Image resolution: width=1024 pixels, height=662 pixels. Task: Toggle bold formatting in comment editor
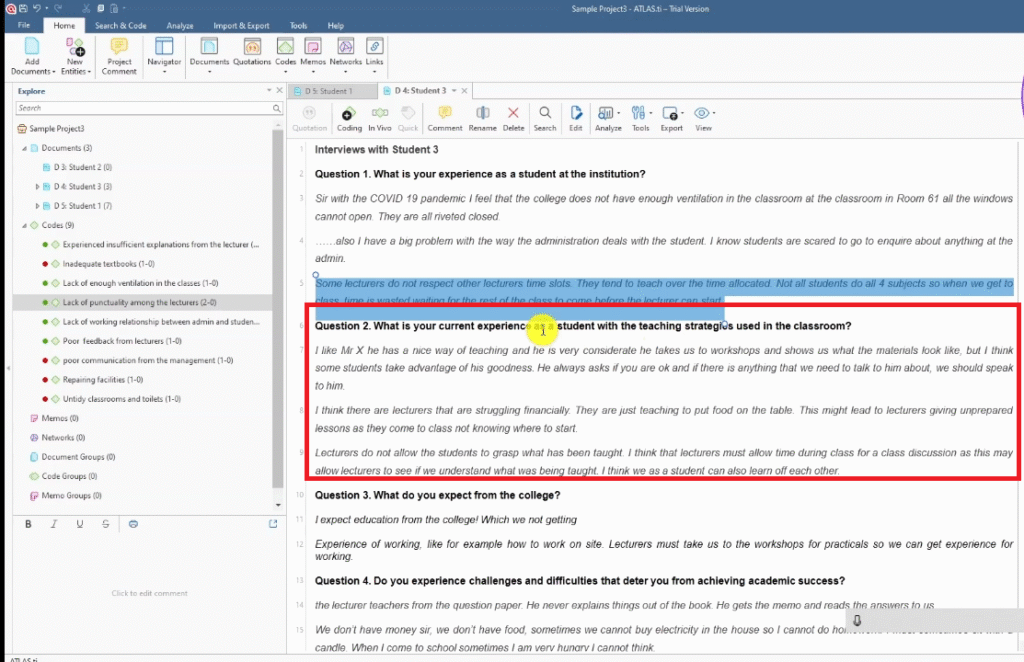28,524
